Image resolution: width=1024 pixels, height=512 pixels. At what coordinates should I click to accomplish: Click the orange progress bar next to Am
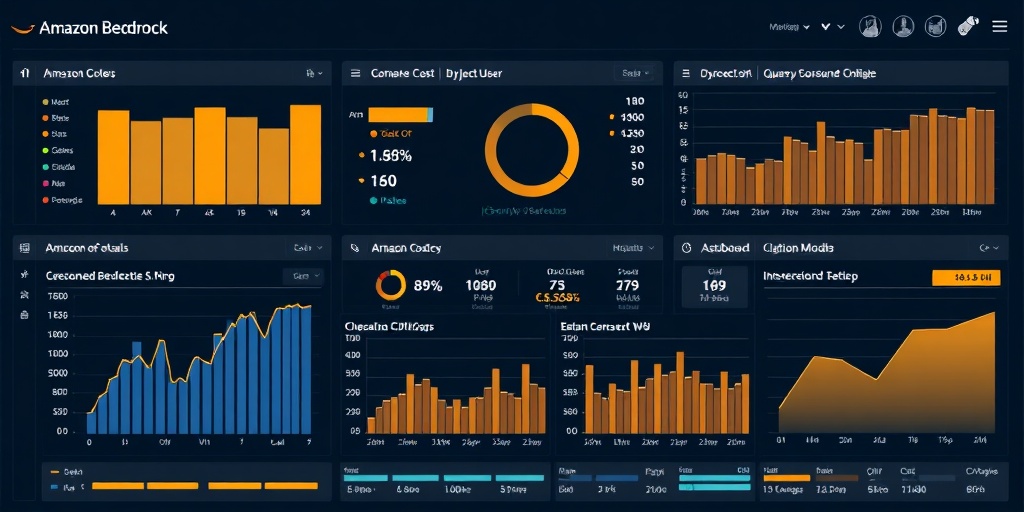pos(400,115)
